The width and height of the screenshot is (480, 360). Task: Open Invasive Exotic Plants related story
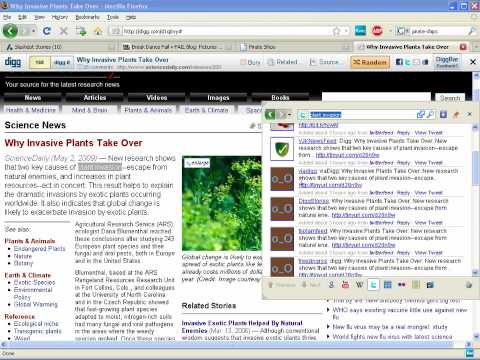pos(242,327)
